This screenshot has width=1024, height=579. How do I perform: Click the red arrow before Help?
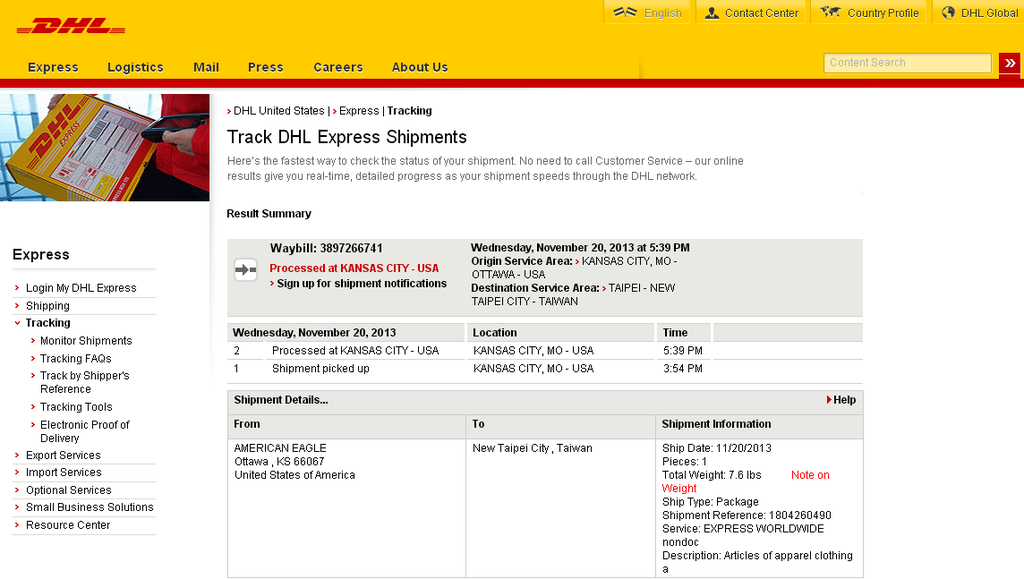[829, 400]
